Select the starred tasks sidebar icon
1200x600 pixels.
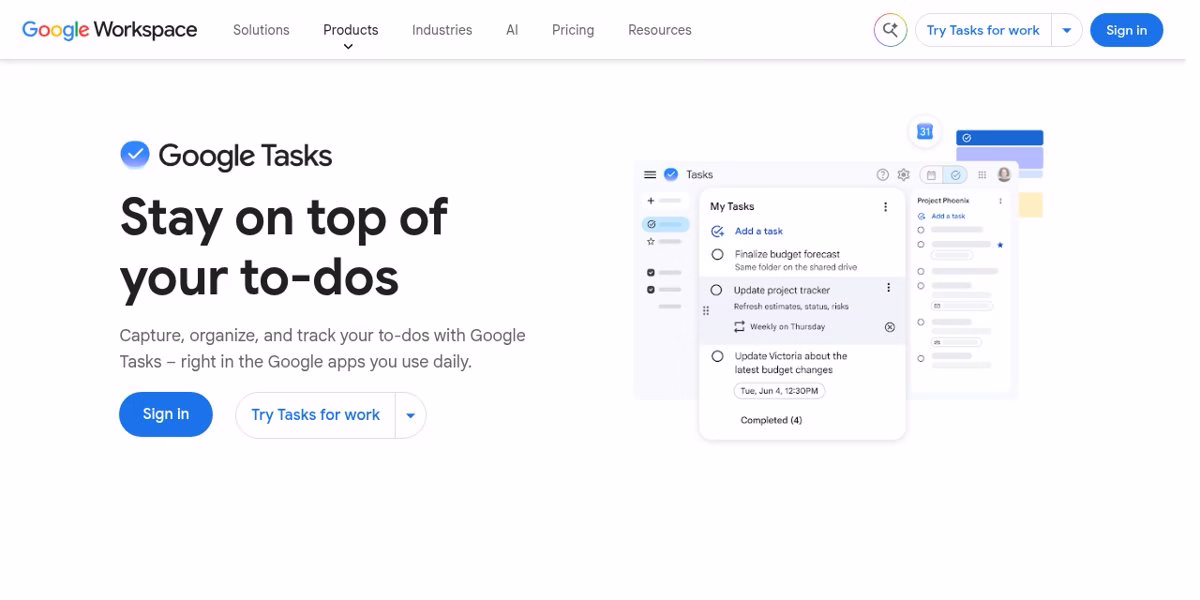(651, 241)
